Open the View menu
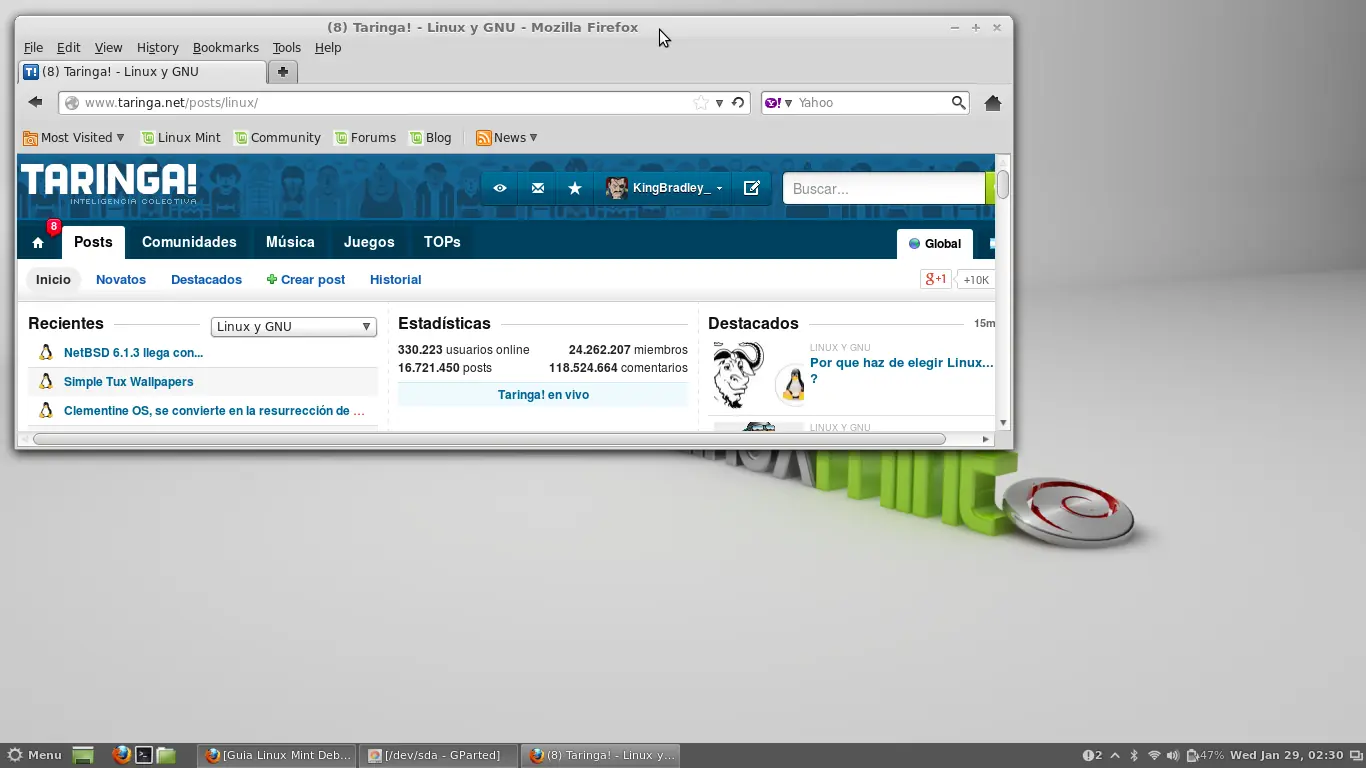The image size is (1366, 768). pos(108,47)
